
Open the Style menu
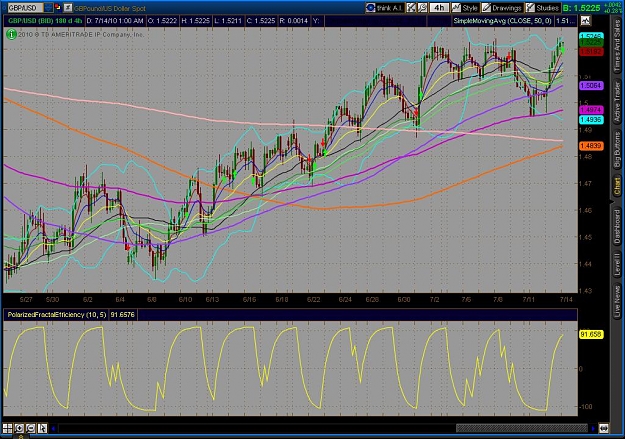pos(465,8)
